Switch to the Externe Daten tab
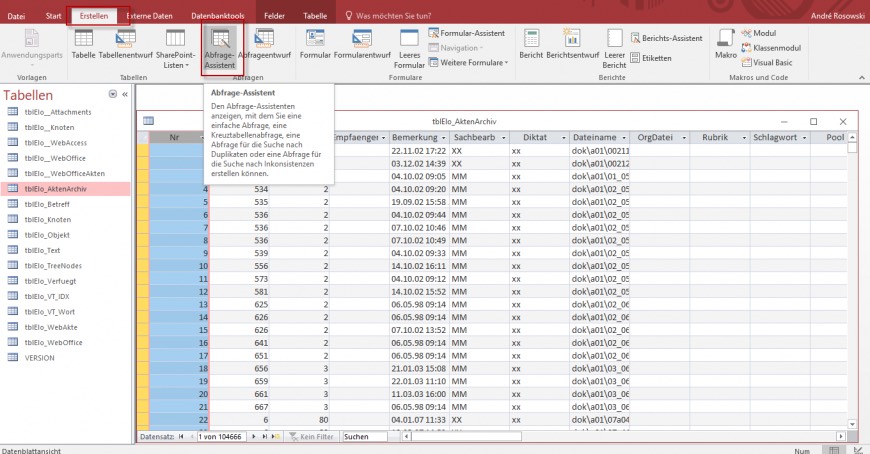Image resolution: width=870 pixels, height=454 pixels. pos(149,16)
